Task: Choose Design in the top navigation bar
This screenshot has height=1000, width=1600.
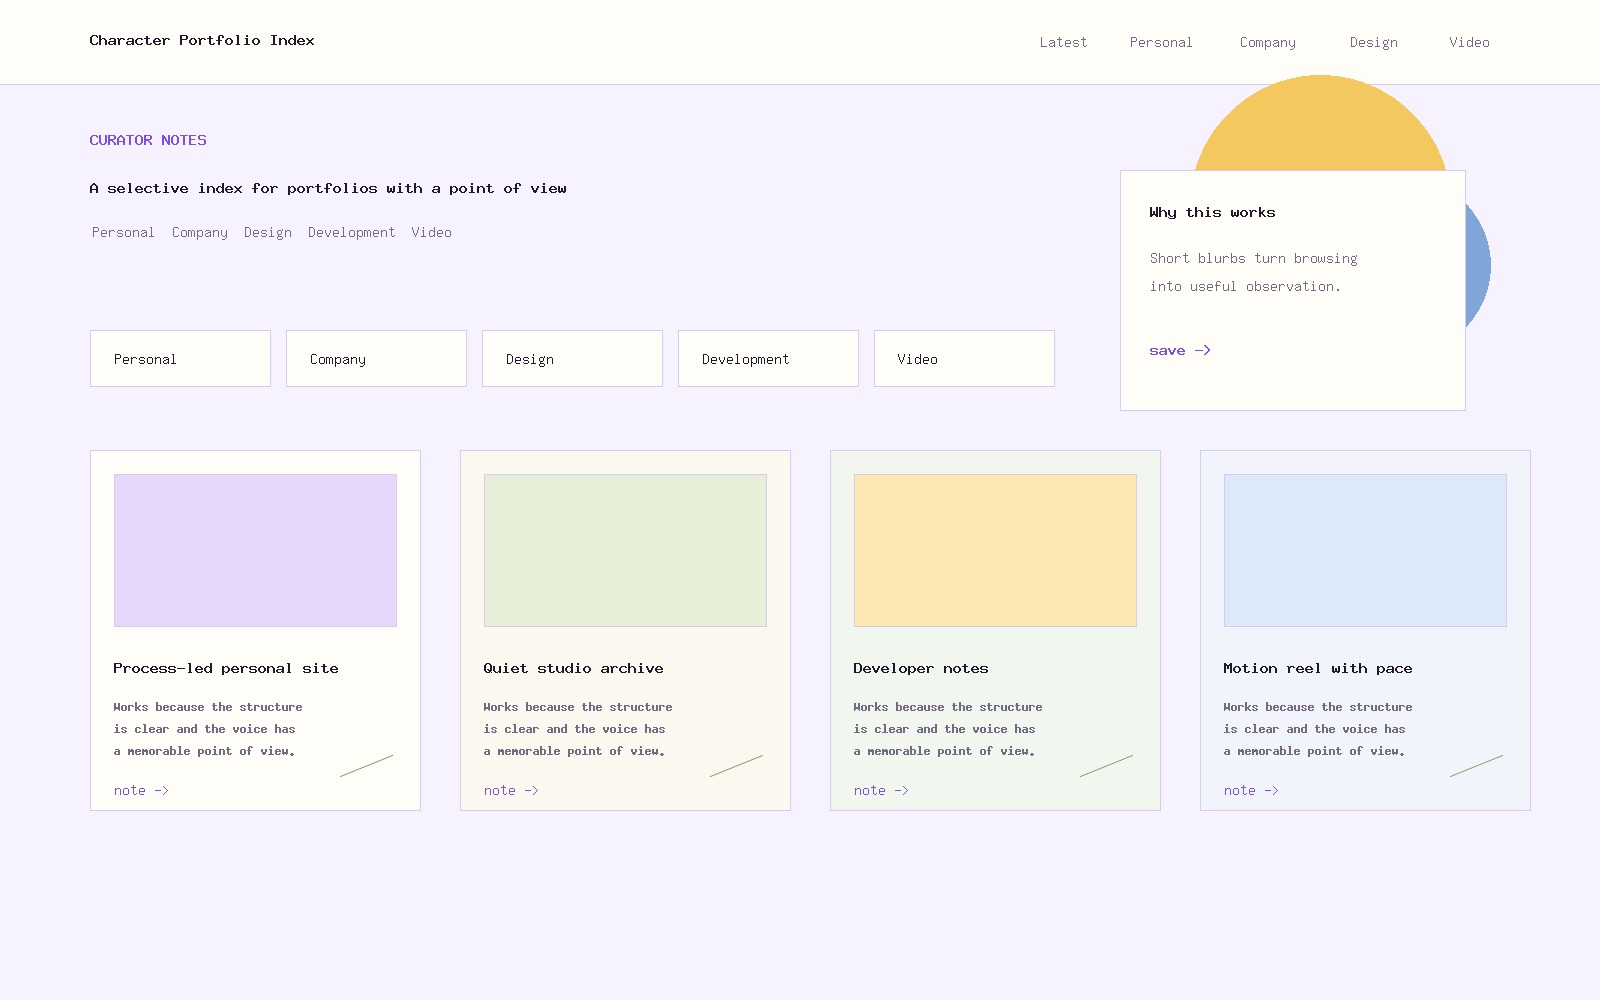Action: [x=1374, y=42]
